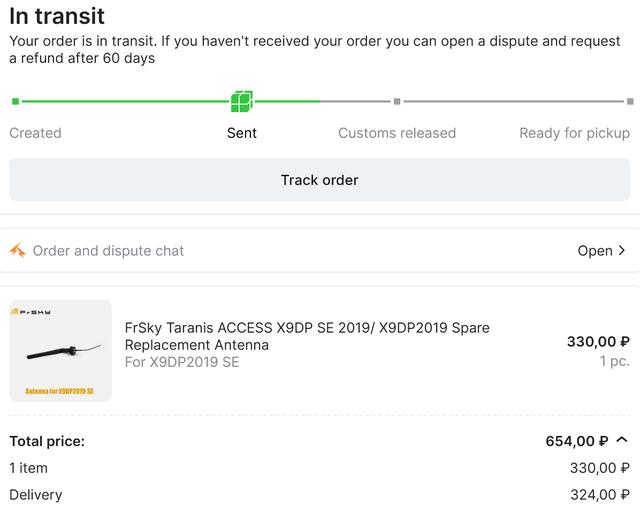Open the antenna product thumbnail
The image size is (640, 509).
(x=60, y=351)
